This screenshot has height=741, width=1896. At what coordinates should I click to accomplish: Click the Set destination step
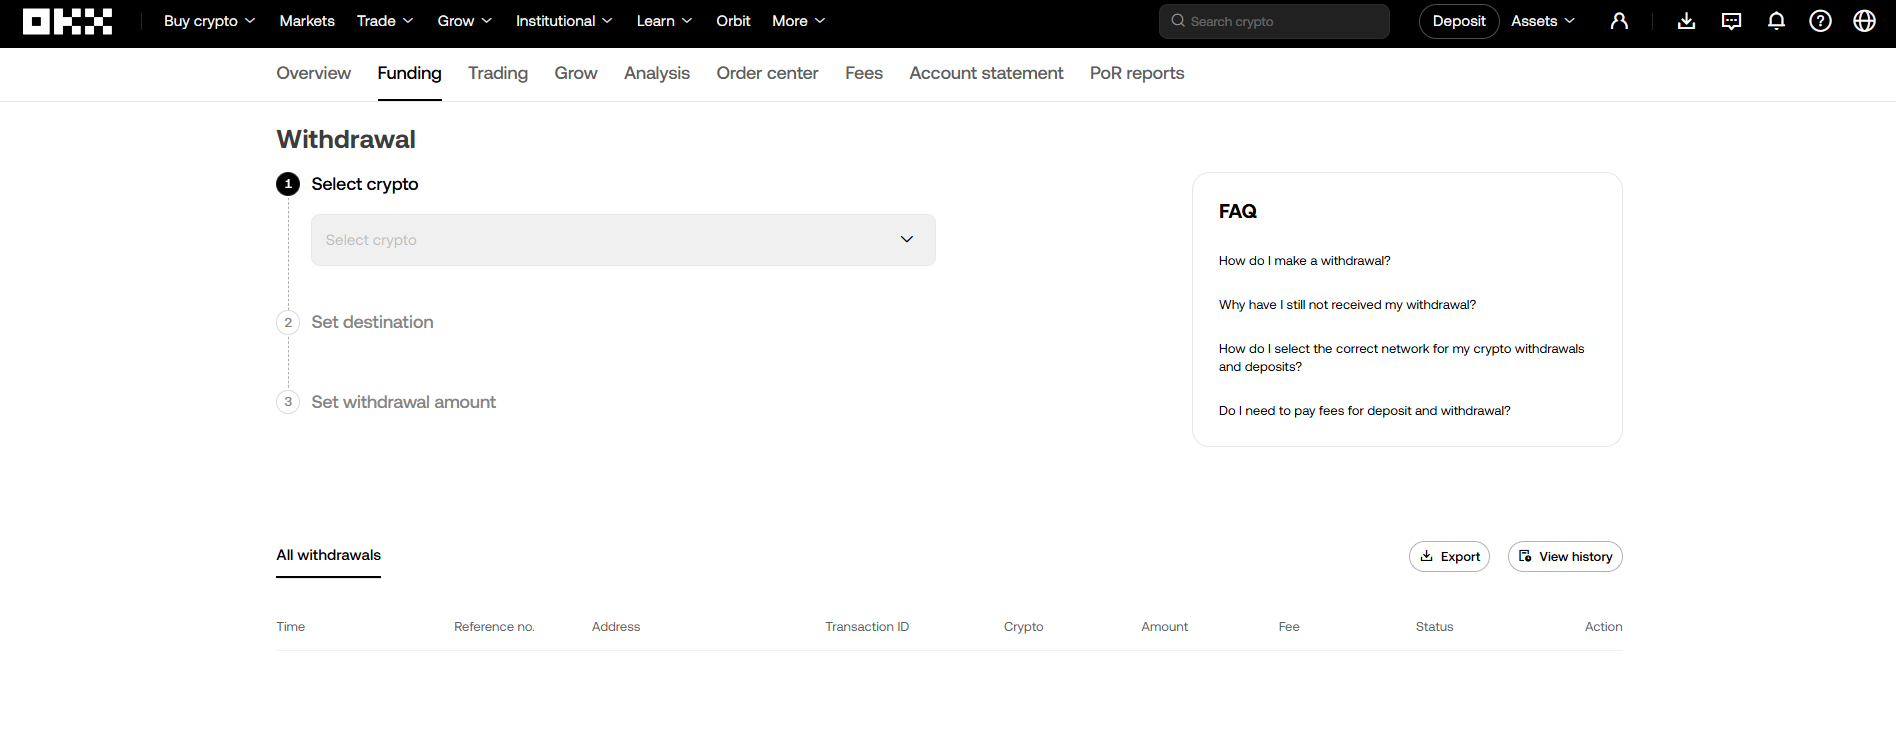[x=372, y=322]
